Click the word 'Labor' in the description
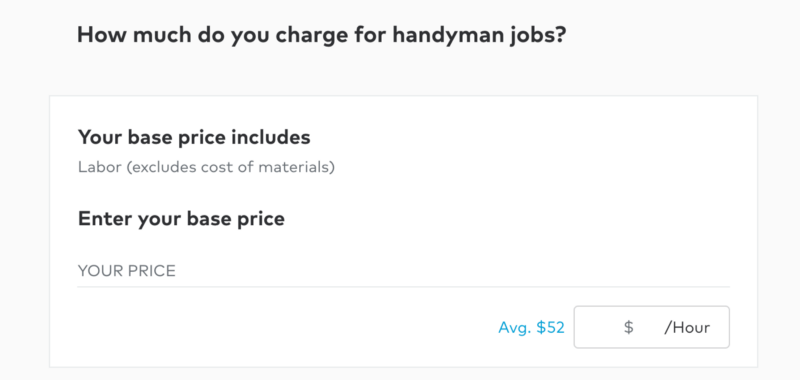The width and height of the screenshot is (800, 380). (x=99, y=167)
